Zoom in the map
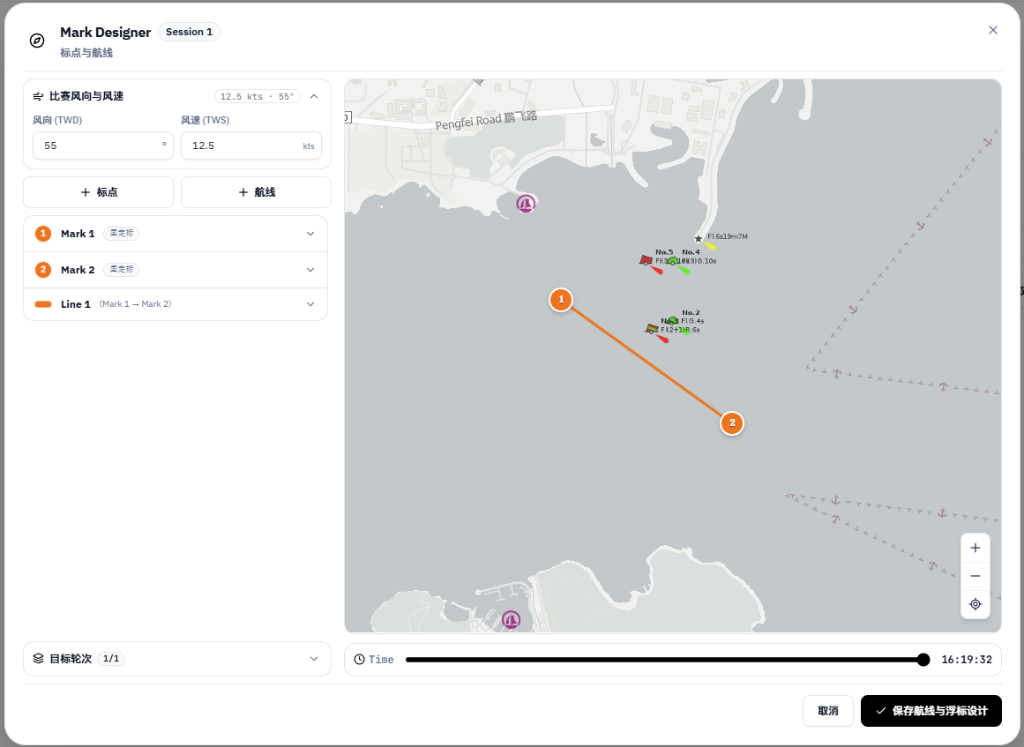Screen dimensions: 1024x747 pos(975,548)
